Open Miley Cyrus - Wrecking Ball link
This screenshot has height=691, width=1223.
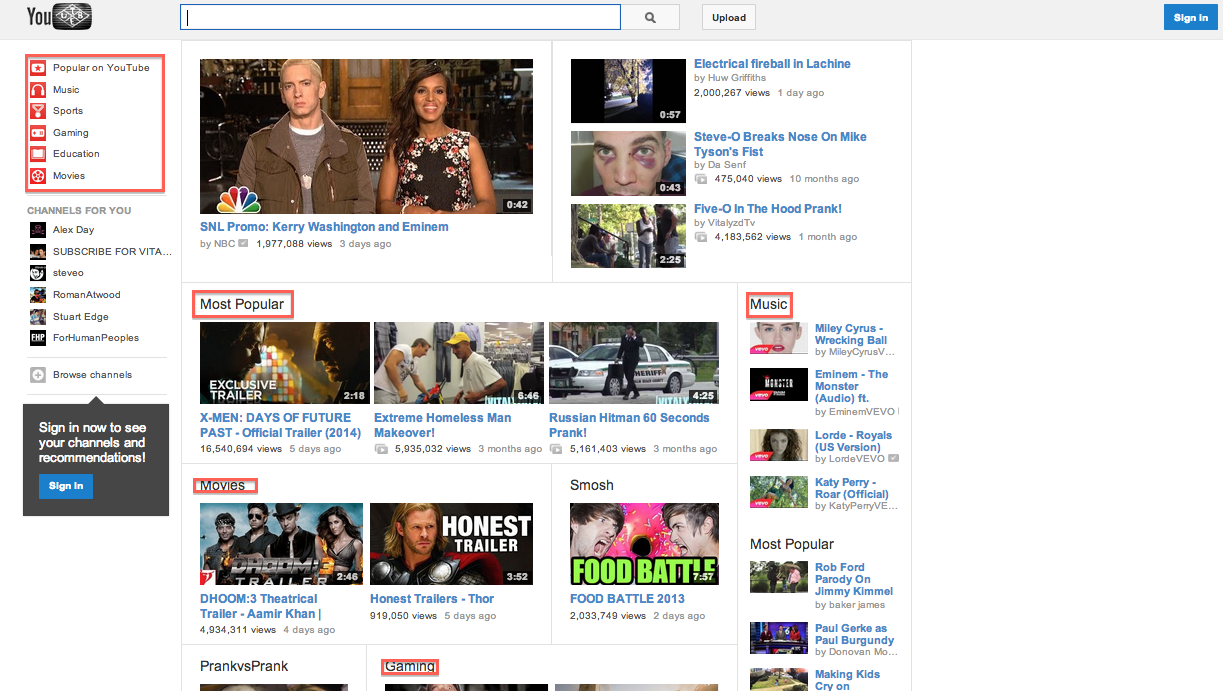(851, 334)
